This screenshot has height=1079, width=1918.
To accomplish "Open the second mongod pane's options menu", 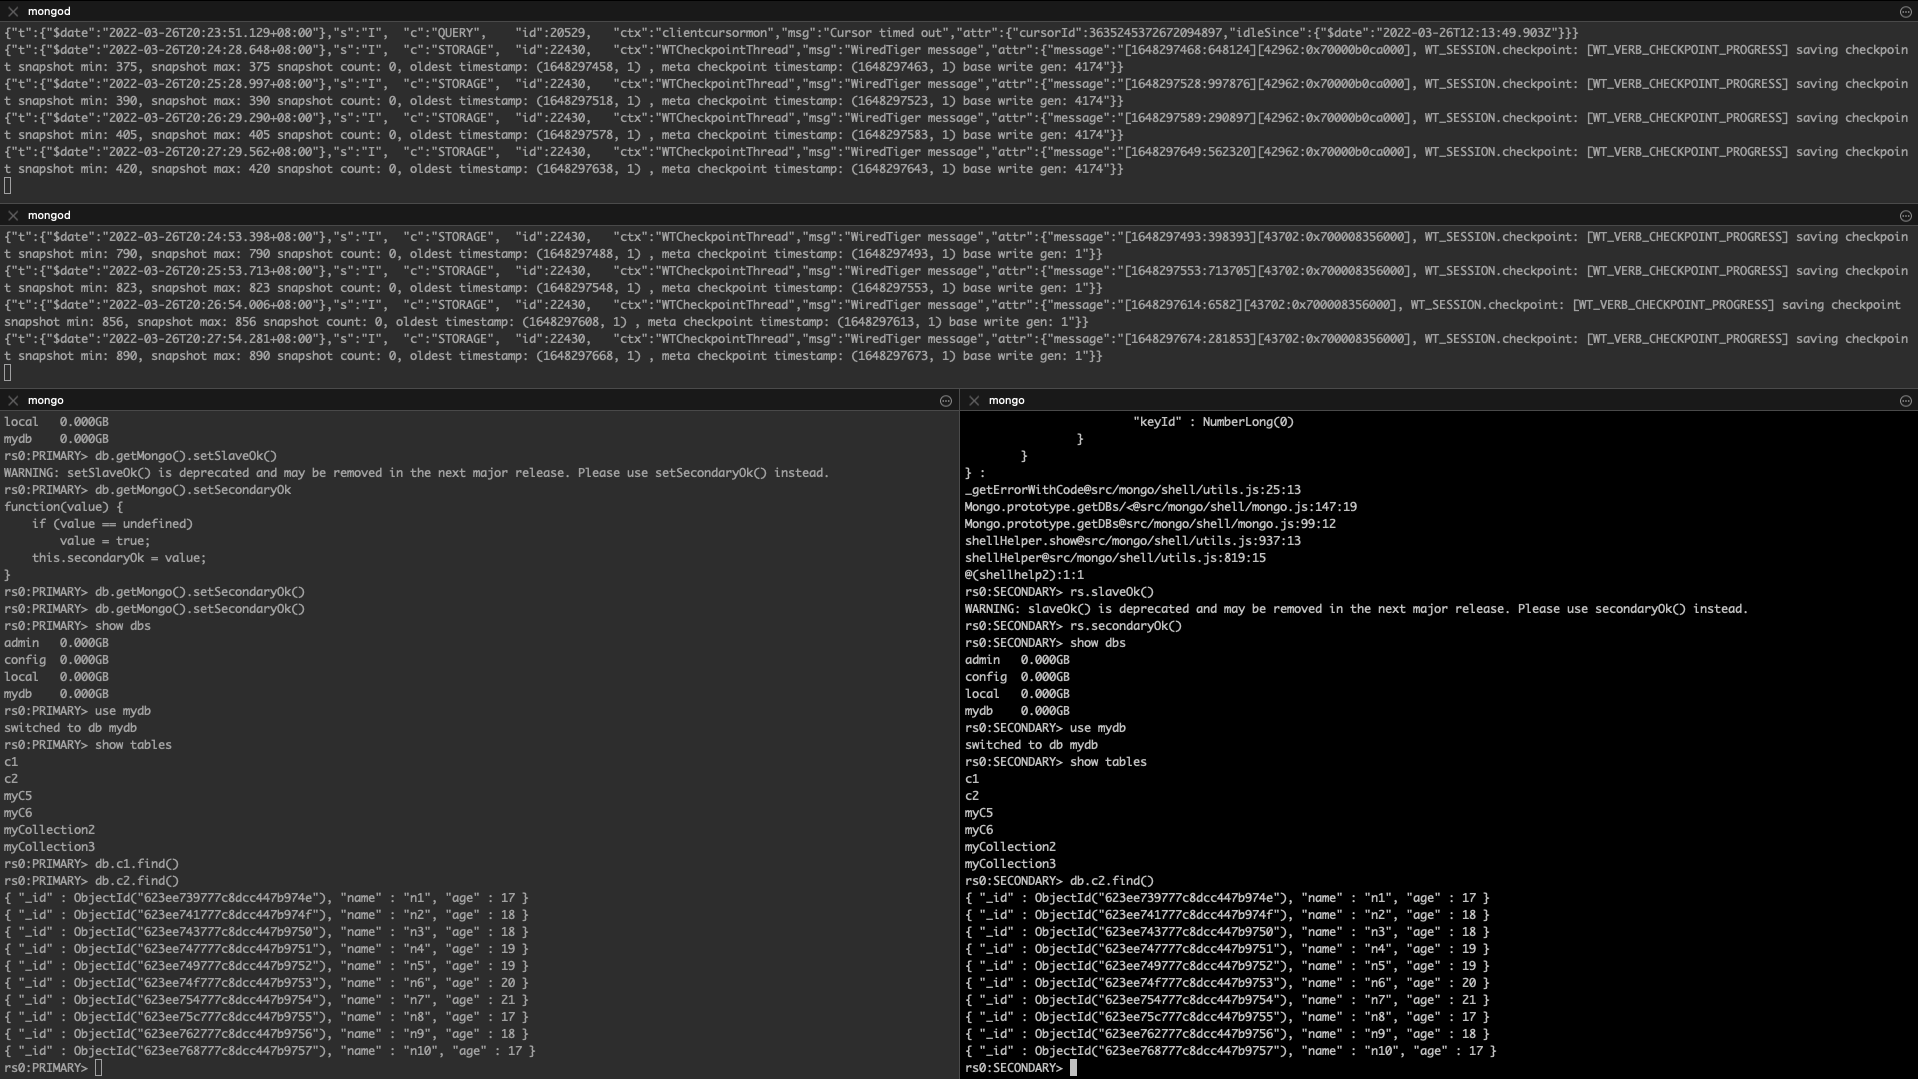I will pyautogui.click(x=1905, y=216).
